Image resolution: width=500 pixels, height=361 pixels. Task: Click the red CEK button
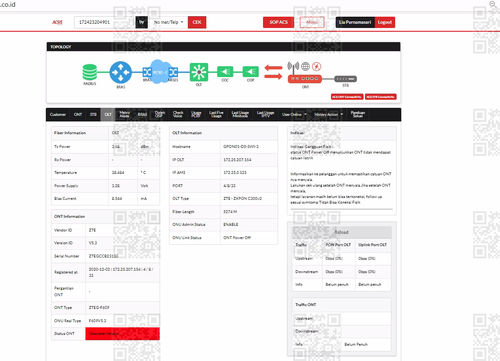coord(197,22)
